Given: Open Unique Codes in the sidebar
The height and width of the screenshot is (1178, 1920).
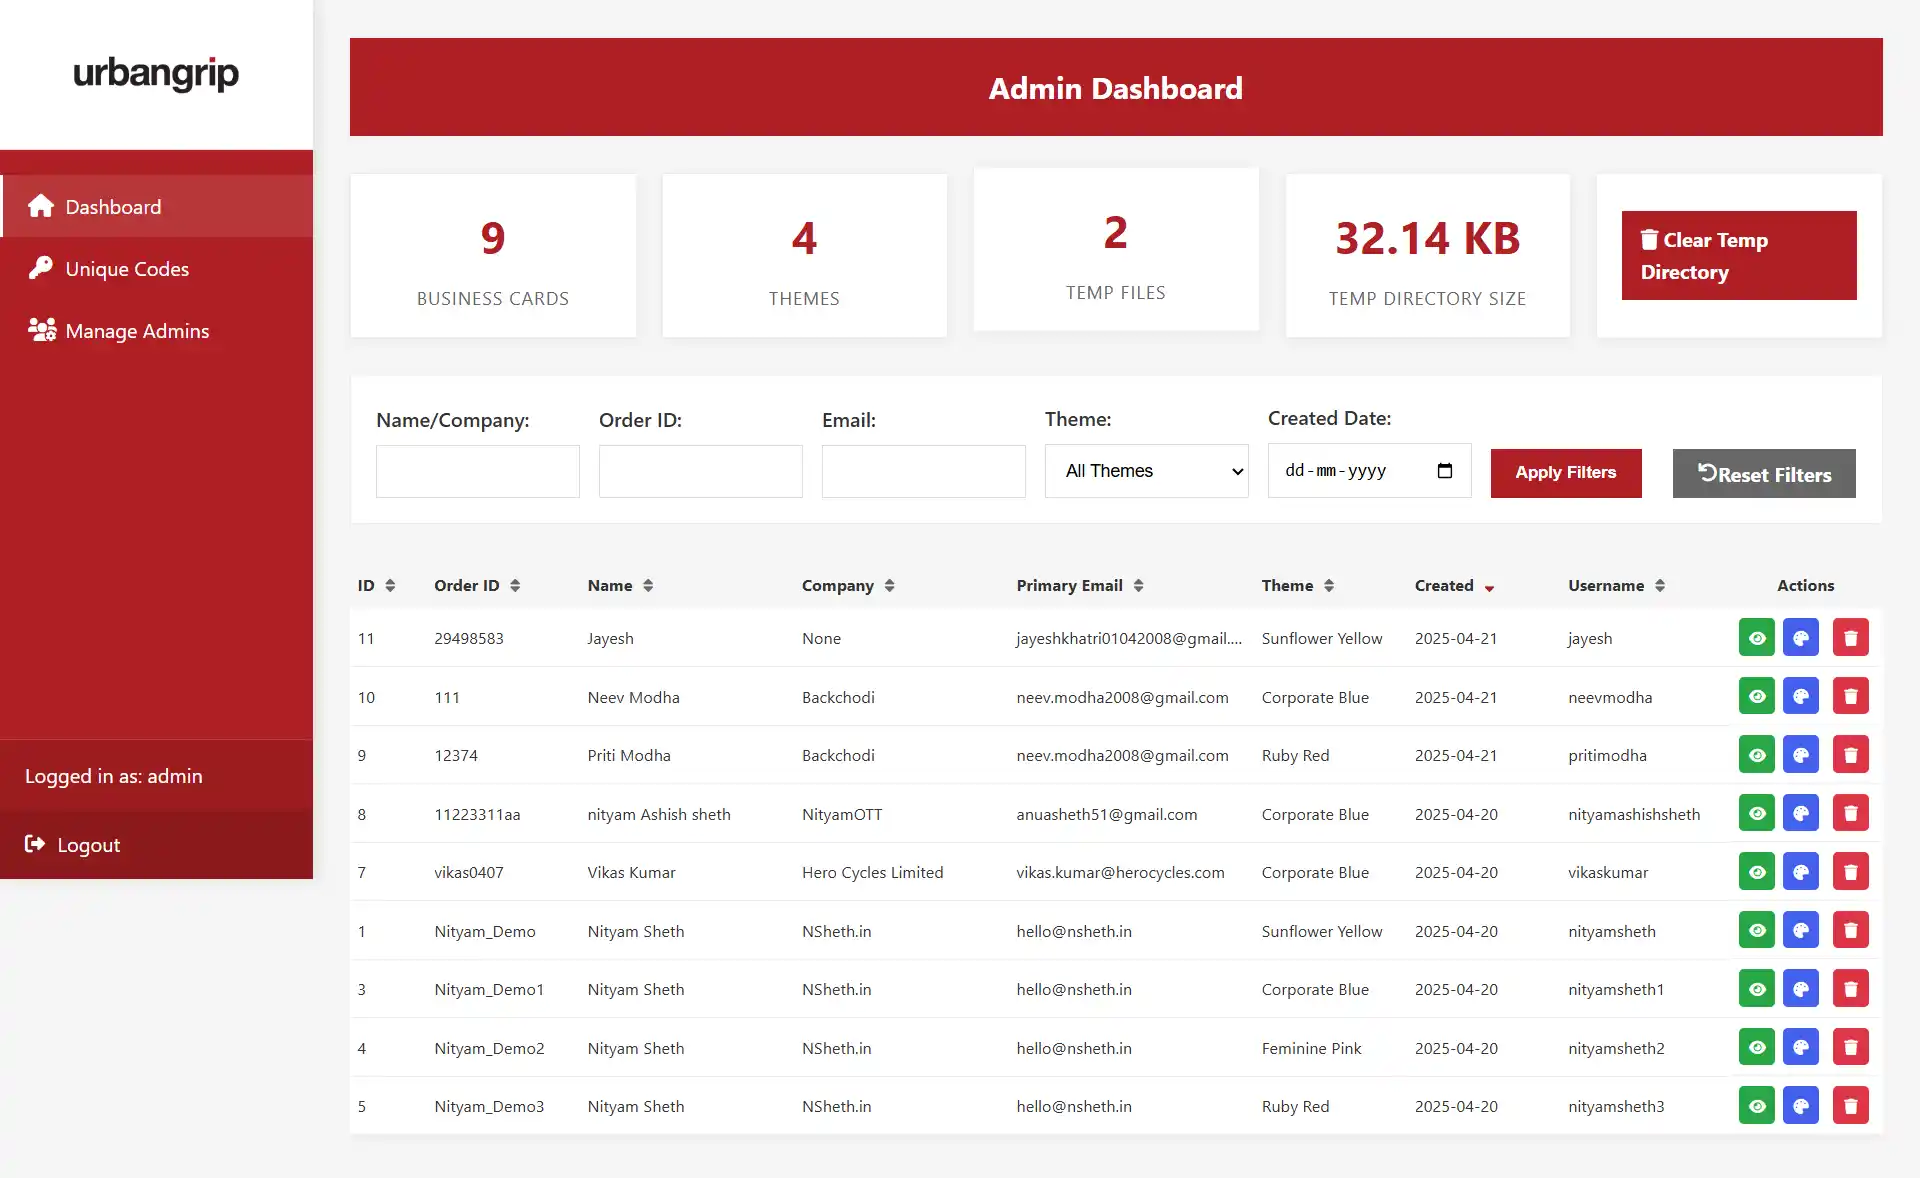Looking at the screenshot, I should tap(126, 269).
